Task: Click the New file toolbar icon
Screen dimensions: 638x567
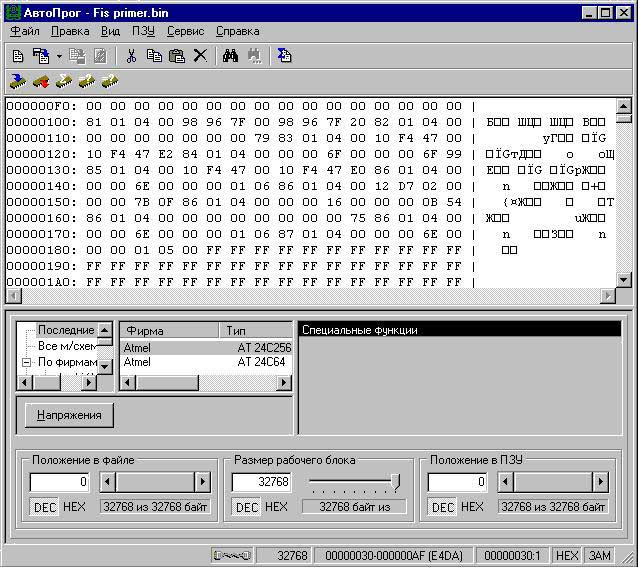Action: (18, 56)
